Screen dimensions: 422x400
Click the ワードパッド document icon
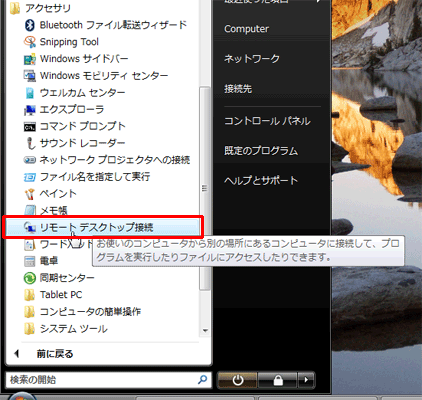click(30, 245)
